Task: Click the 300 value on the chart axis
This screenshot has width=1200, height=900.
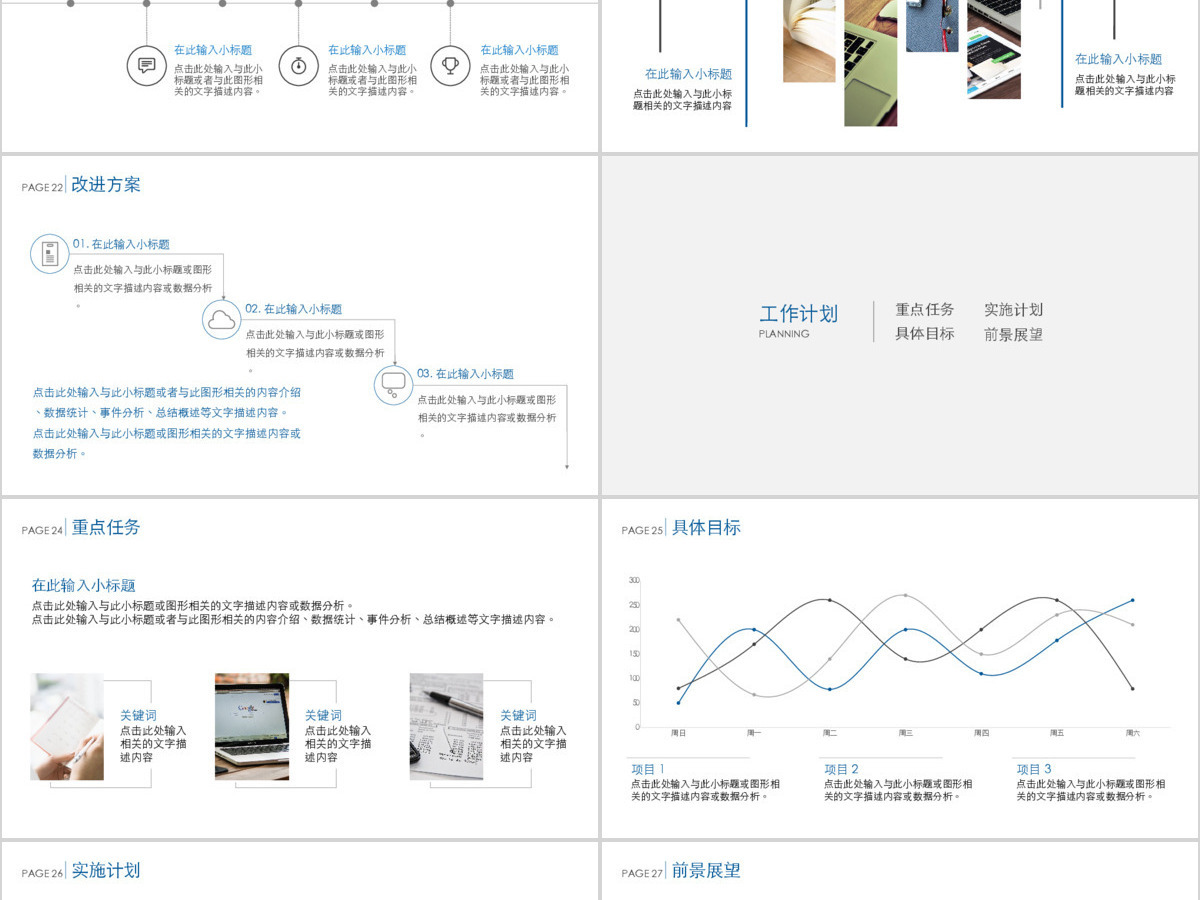Action: [634, 580]
